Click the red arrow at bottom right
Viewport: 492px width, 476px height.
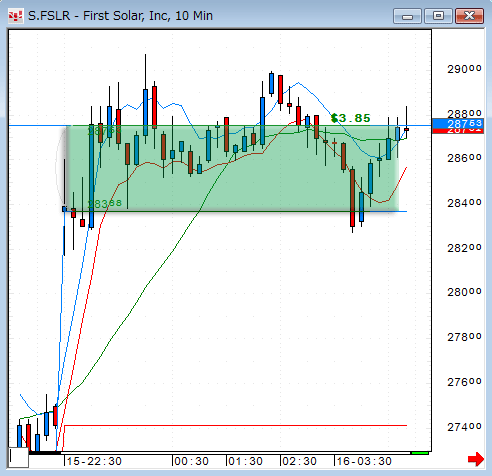point(476,459)
